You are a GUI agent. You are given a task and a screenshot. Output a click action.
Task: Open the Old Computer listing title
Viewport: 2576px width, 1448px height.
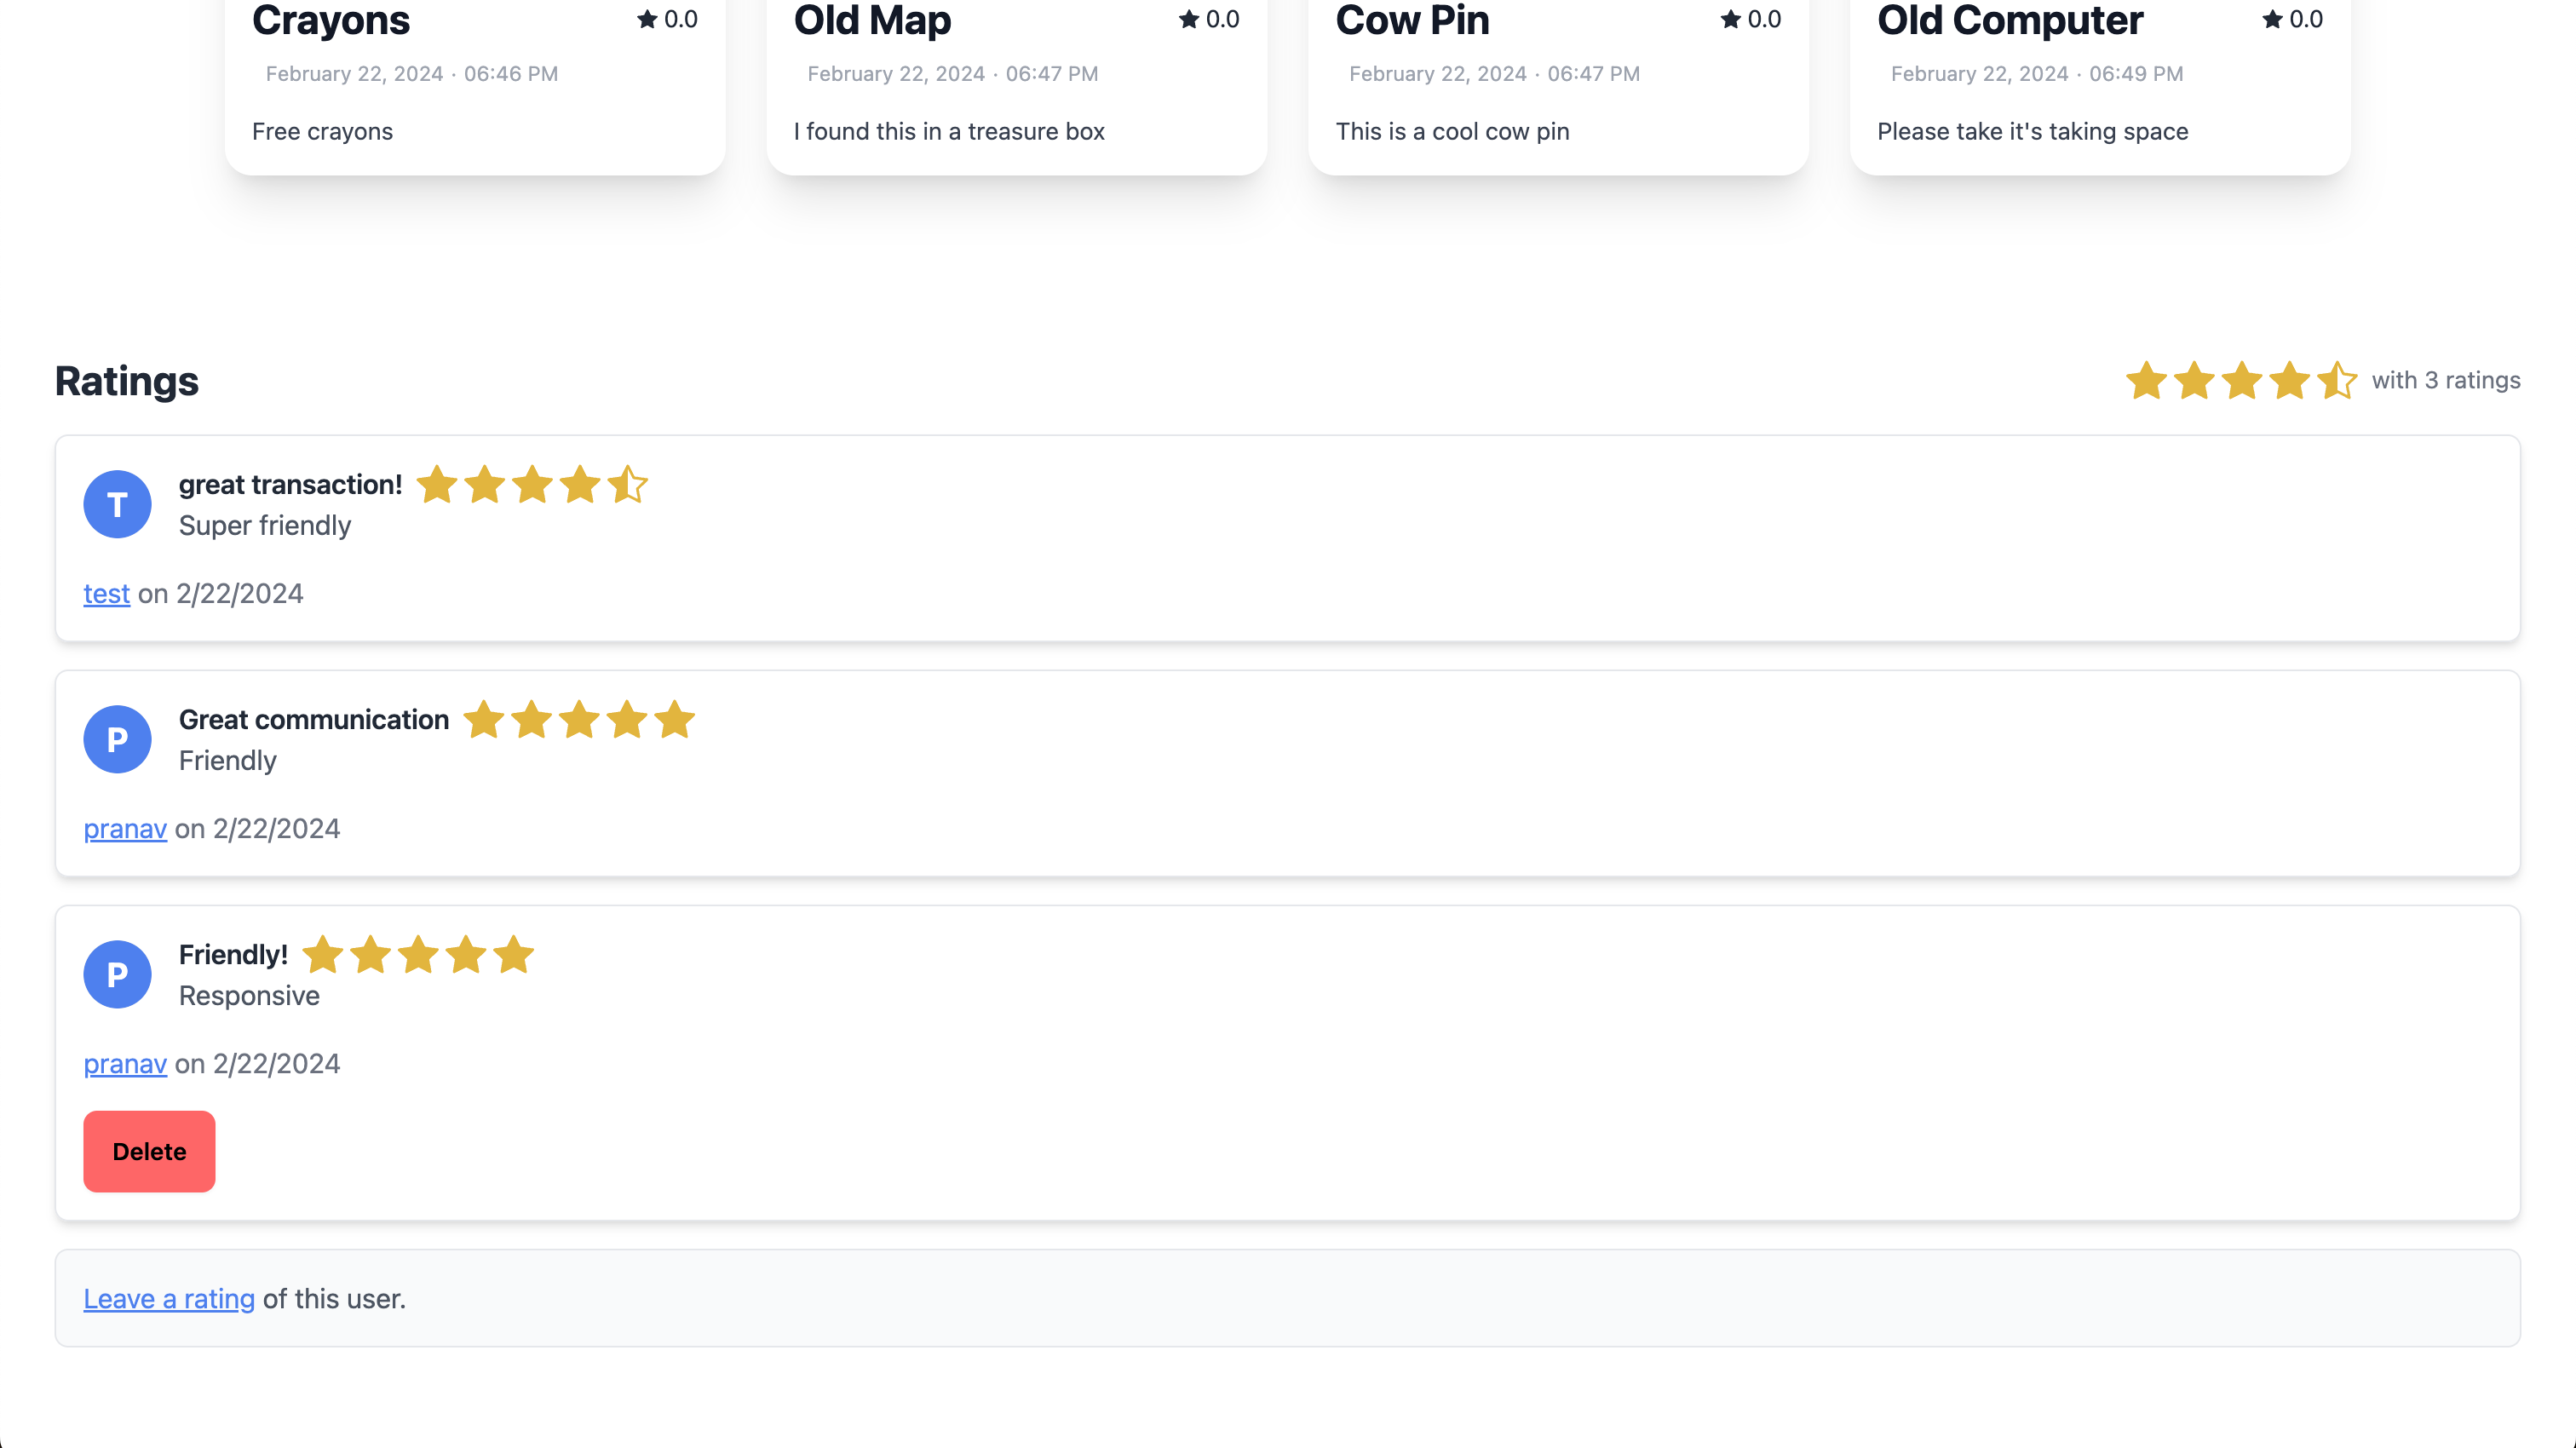point(2010,20)
